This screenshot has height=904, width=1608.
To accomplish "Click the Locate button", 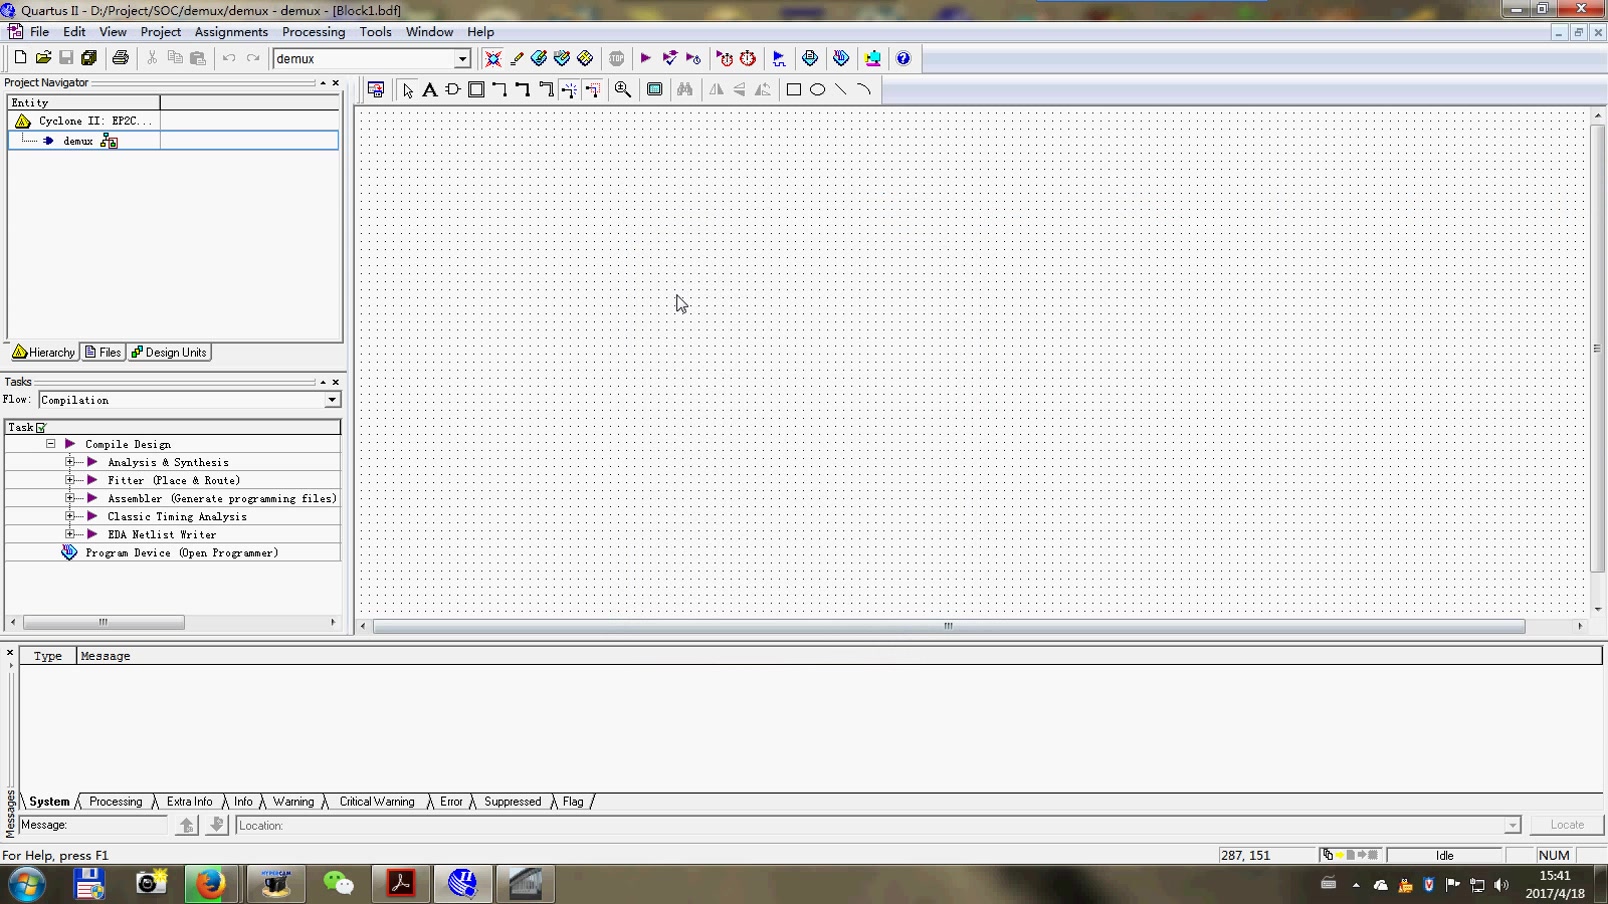I will [1567, 825].
